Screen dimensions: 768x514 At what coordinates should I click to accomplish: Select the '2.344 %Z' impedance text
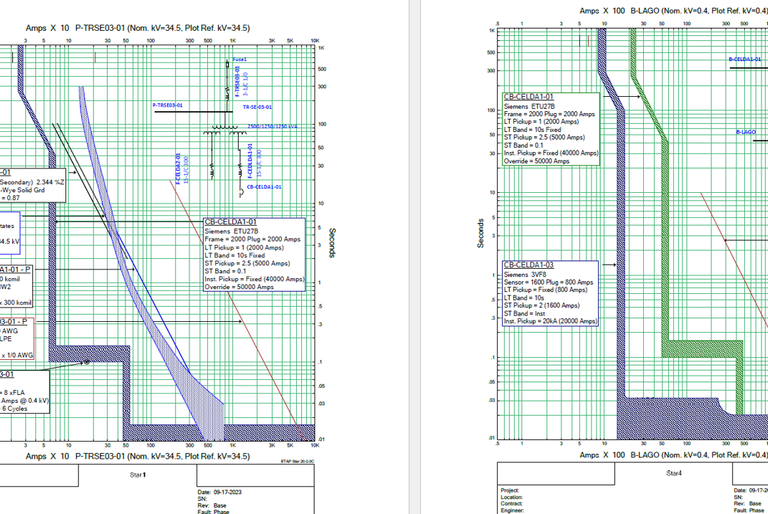(x=50, y=182)
